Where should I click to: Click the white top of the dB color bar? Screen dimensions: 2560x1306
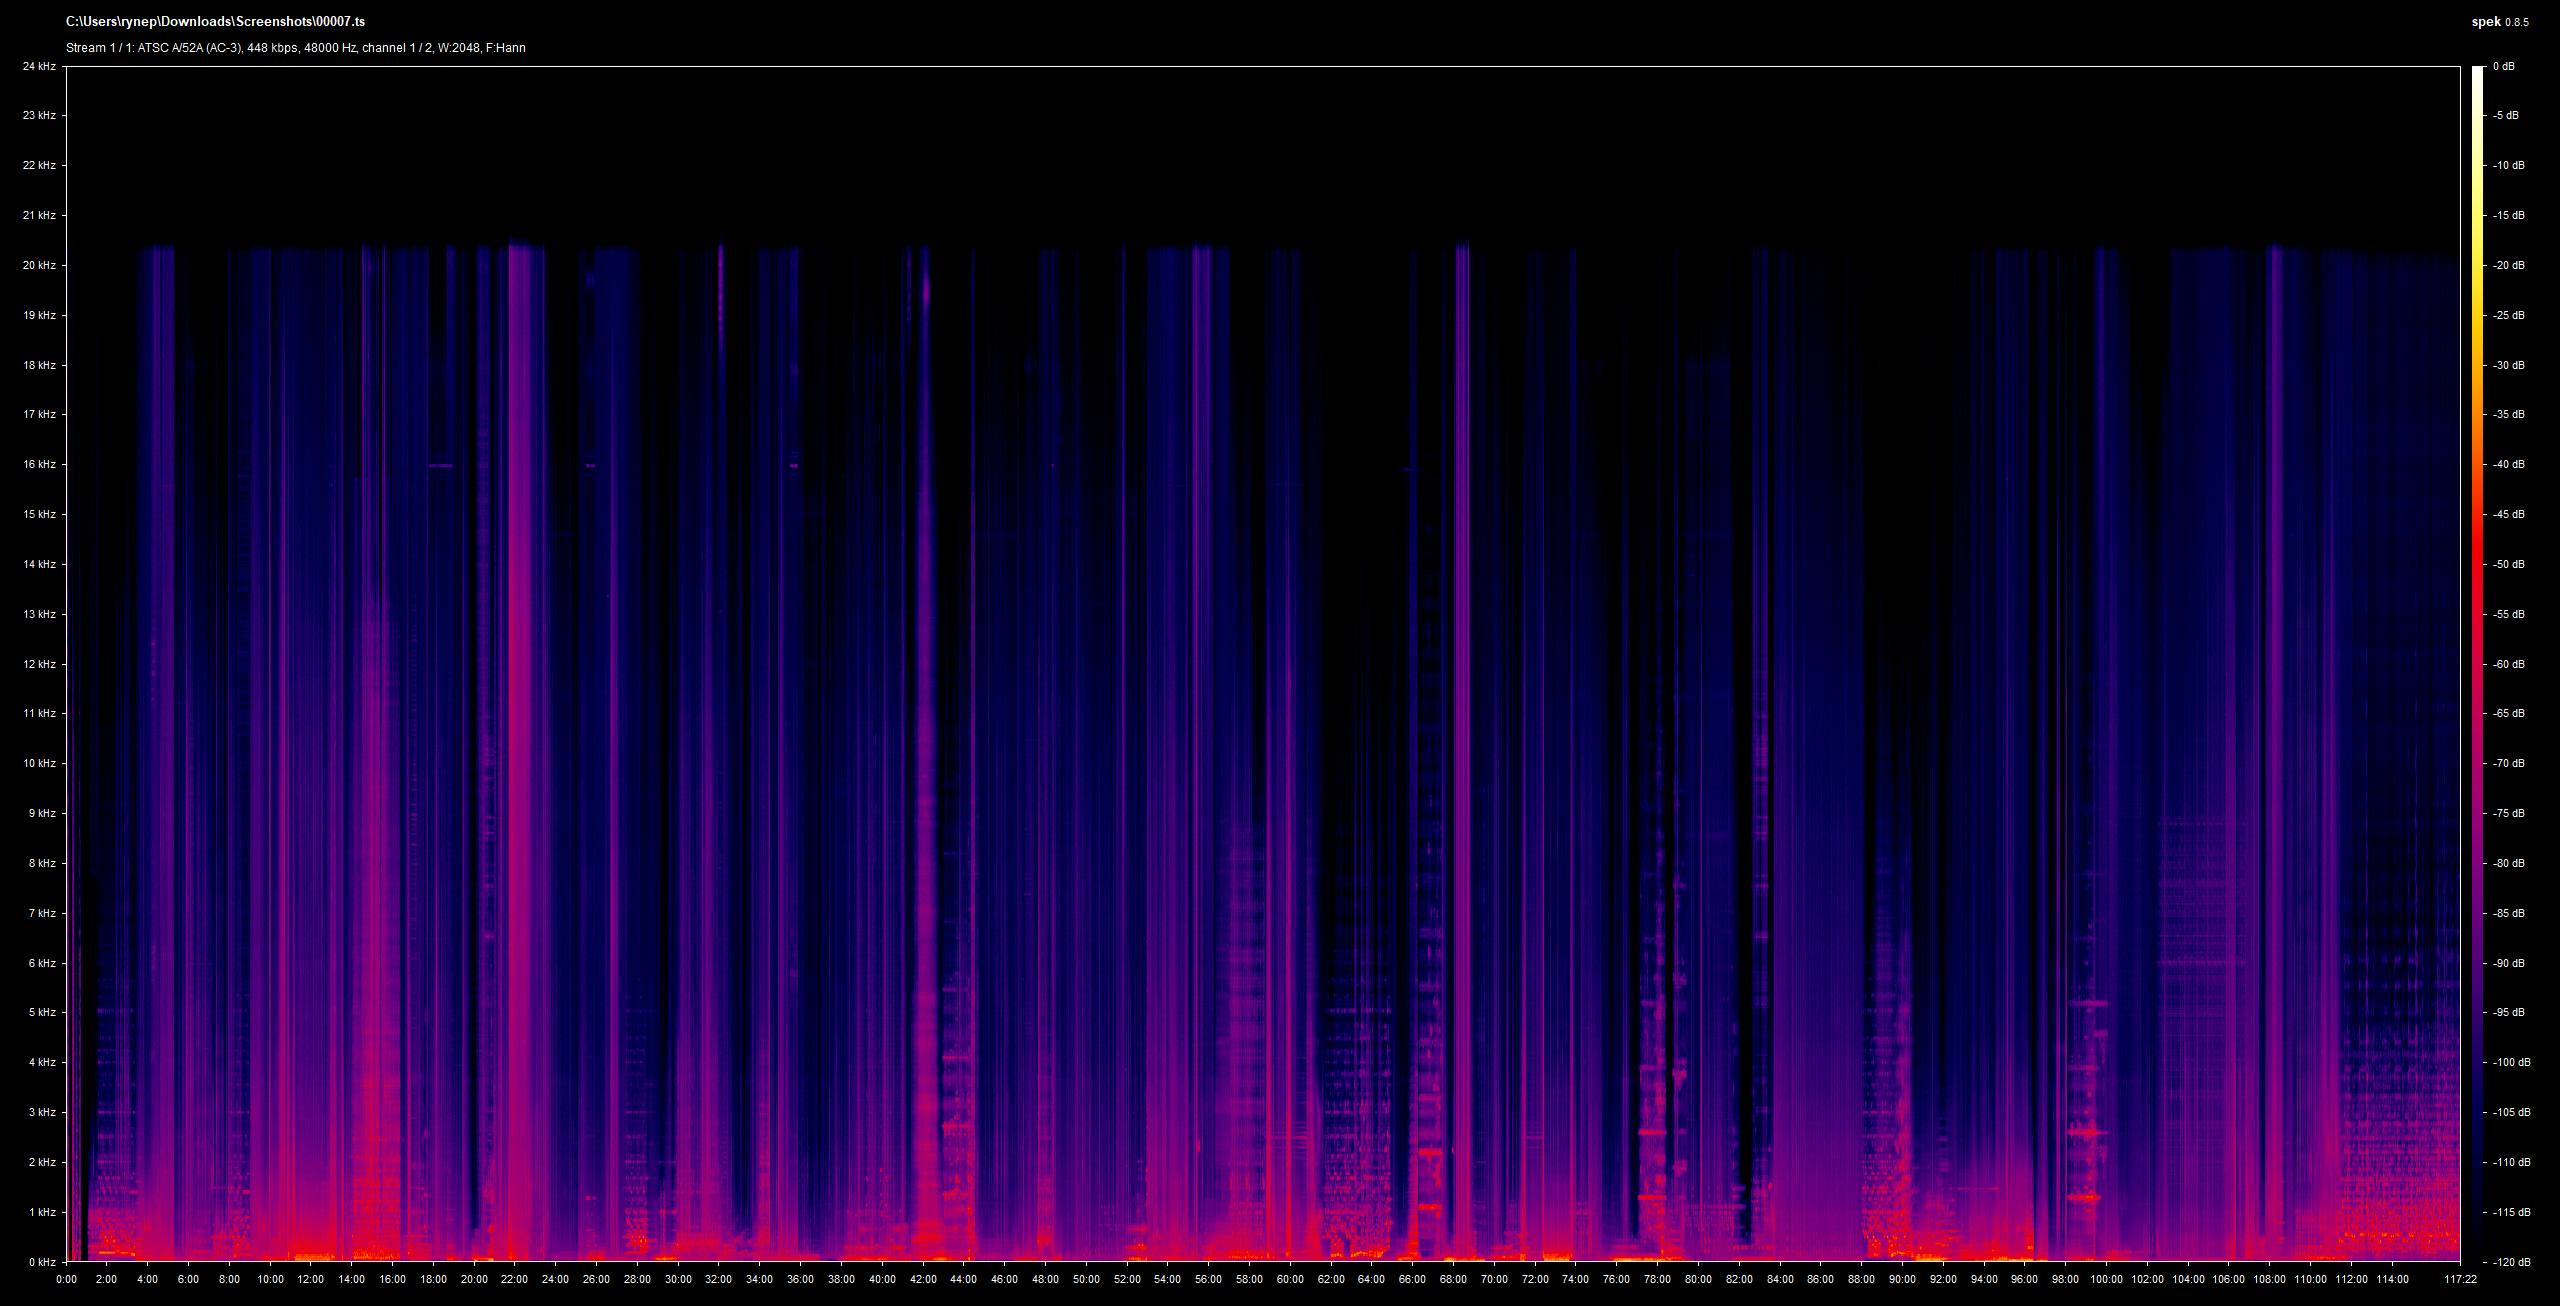point(2477,72)
